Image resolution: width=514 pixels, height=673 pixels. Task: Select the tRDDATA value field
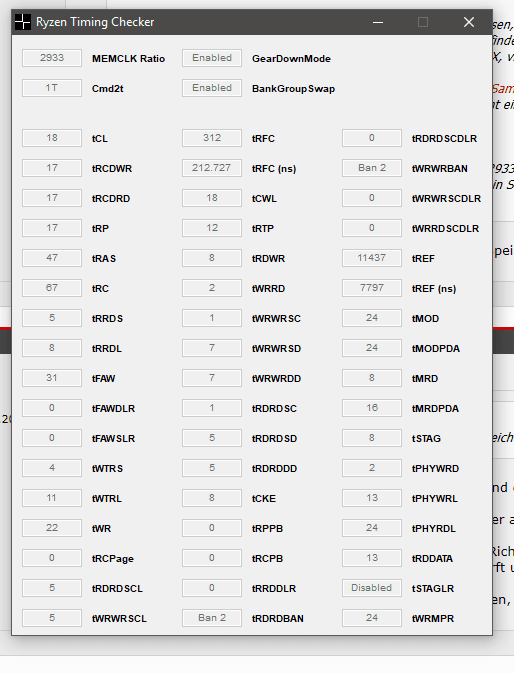[372, 558]
